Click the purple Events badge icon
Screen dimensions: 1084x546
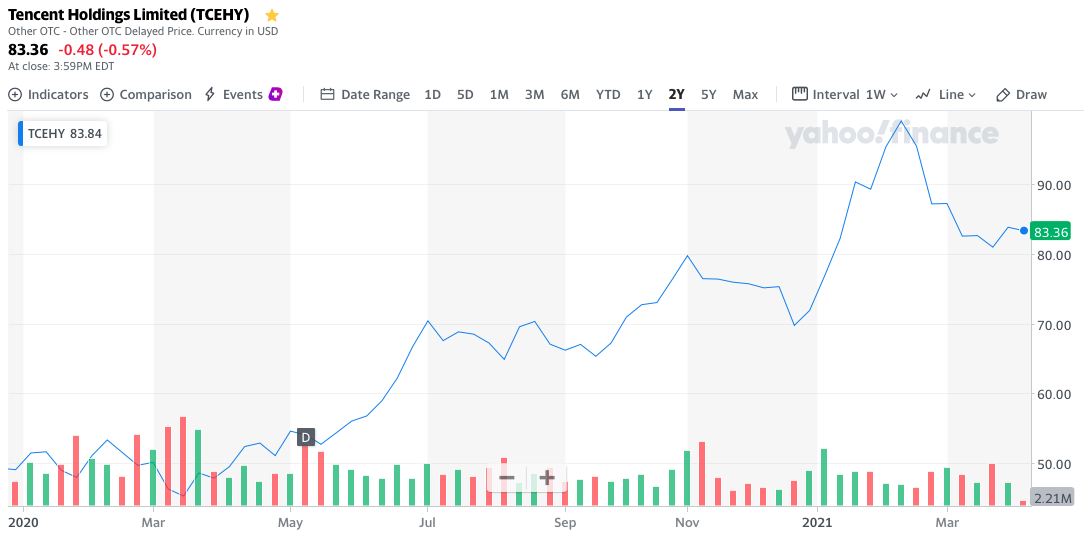[x=276, y=94]
